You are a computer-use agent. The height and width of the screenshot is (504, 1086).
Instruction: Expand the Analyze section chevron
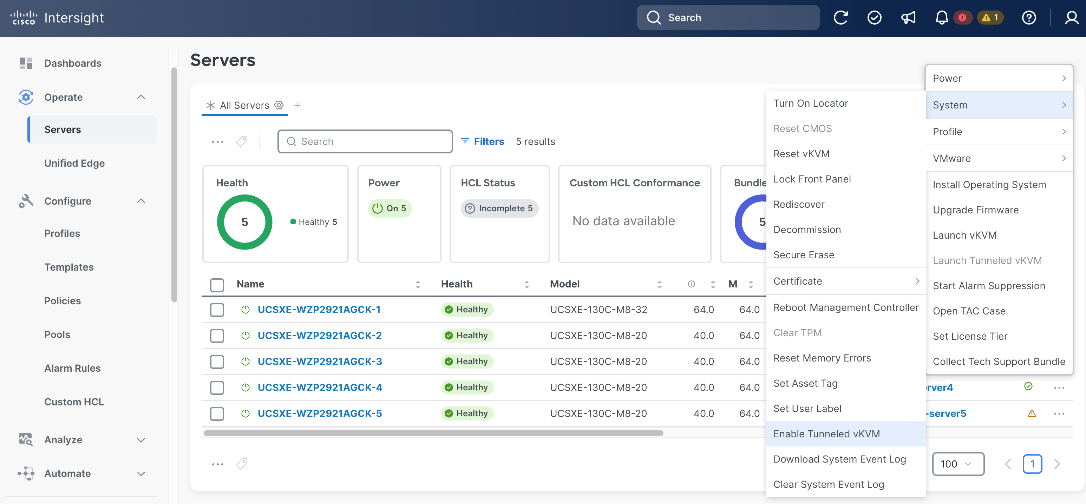(x=141, y=440)
